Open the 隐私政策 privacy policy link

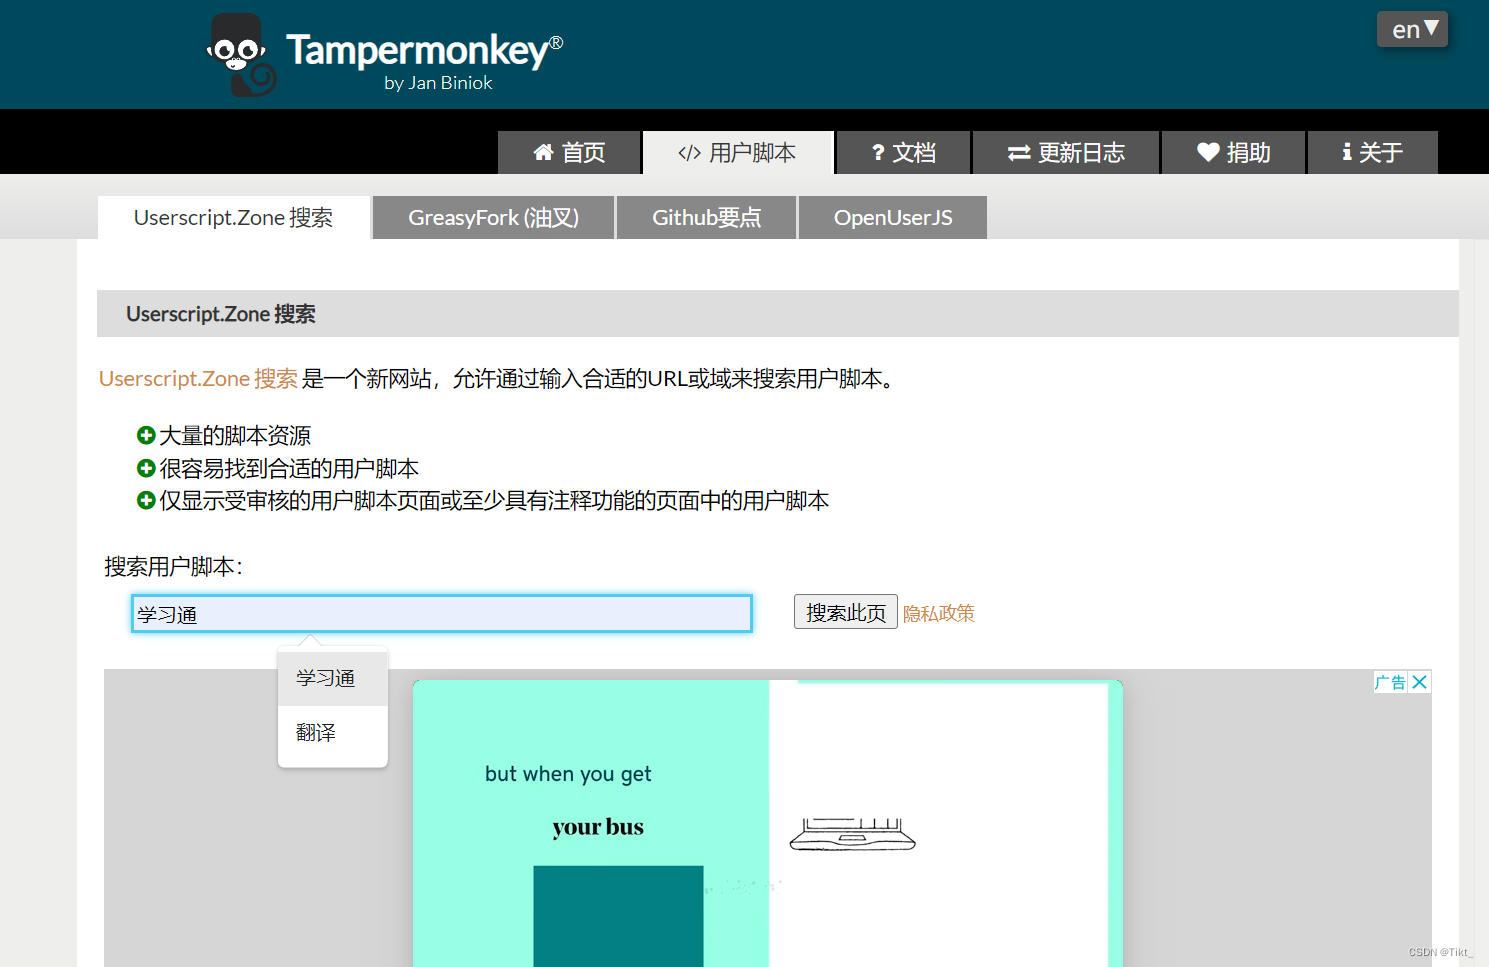click(938, 613)
